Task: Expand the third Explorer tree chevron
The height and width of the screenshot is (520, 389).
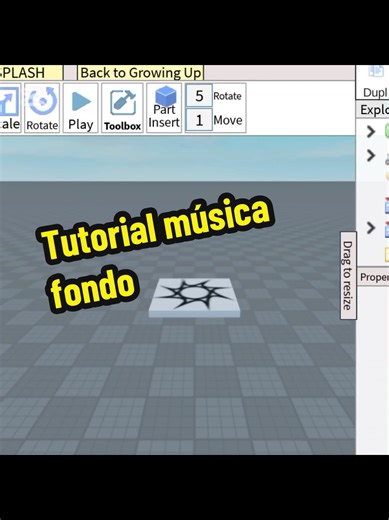Action: (x=371, y=228)
